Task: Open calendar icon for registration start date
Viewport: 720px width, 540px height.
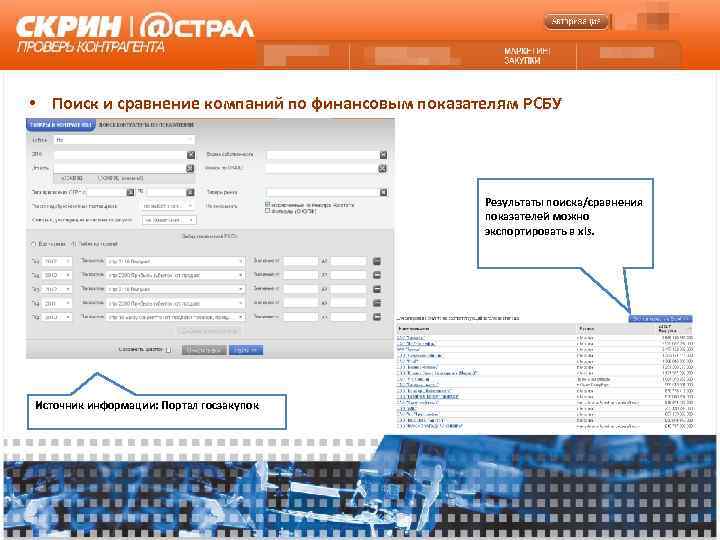Action: pyautogui.click(x=130, y=192)
